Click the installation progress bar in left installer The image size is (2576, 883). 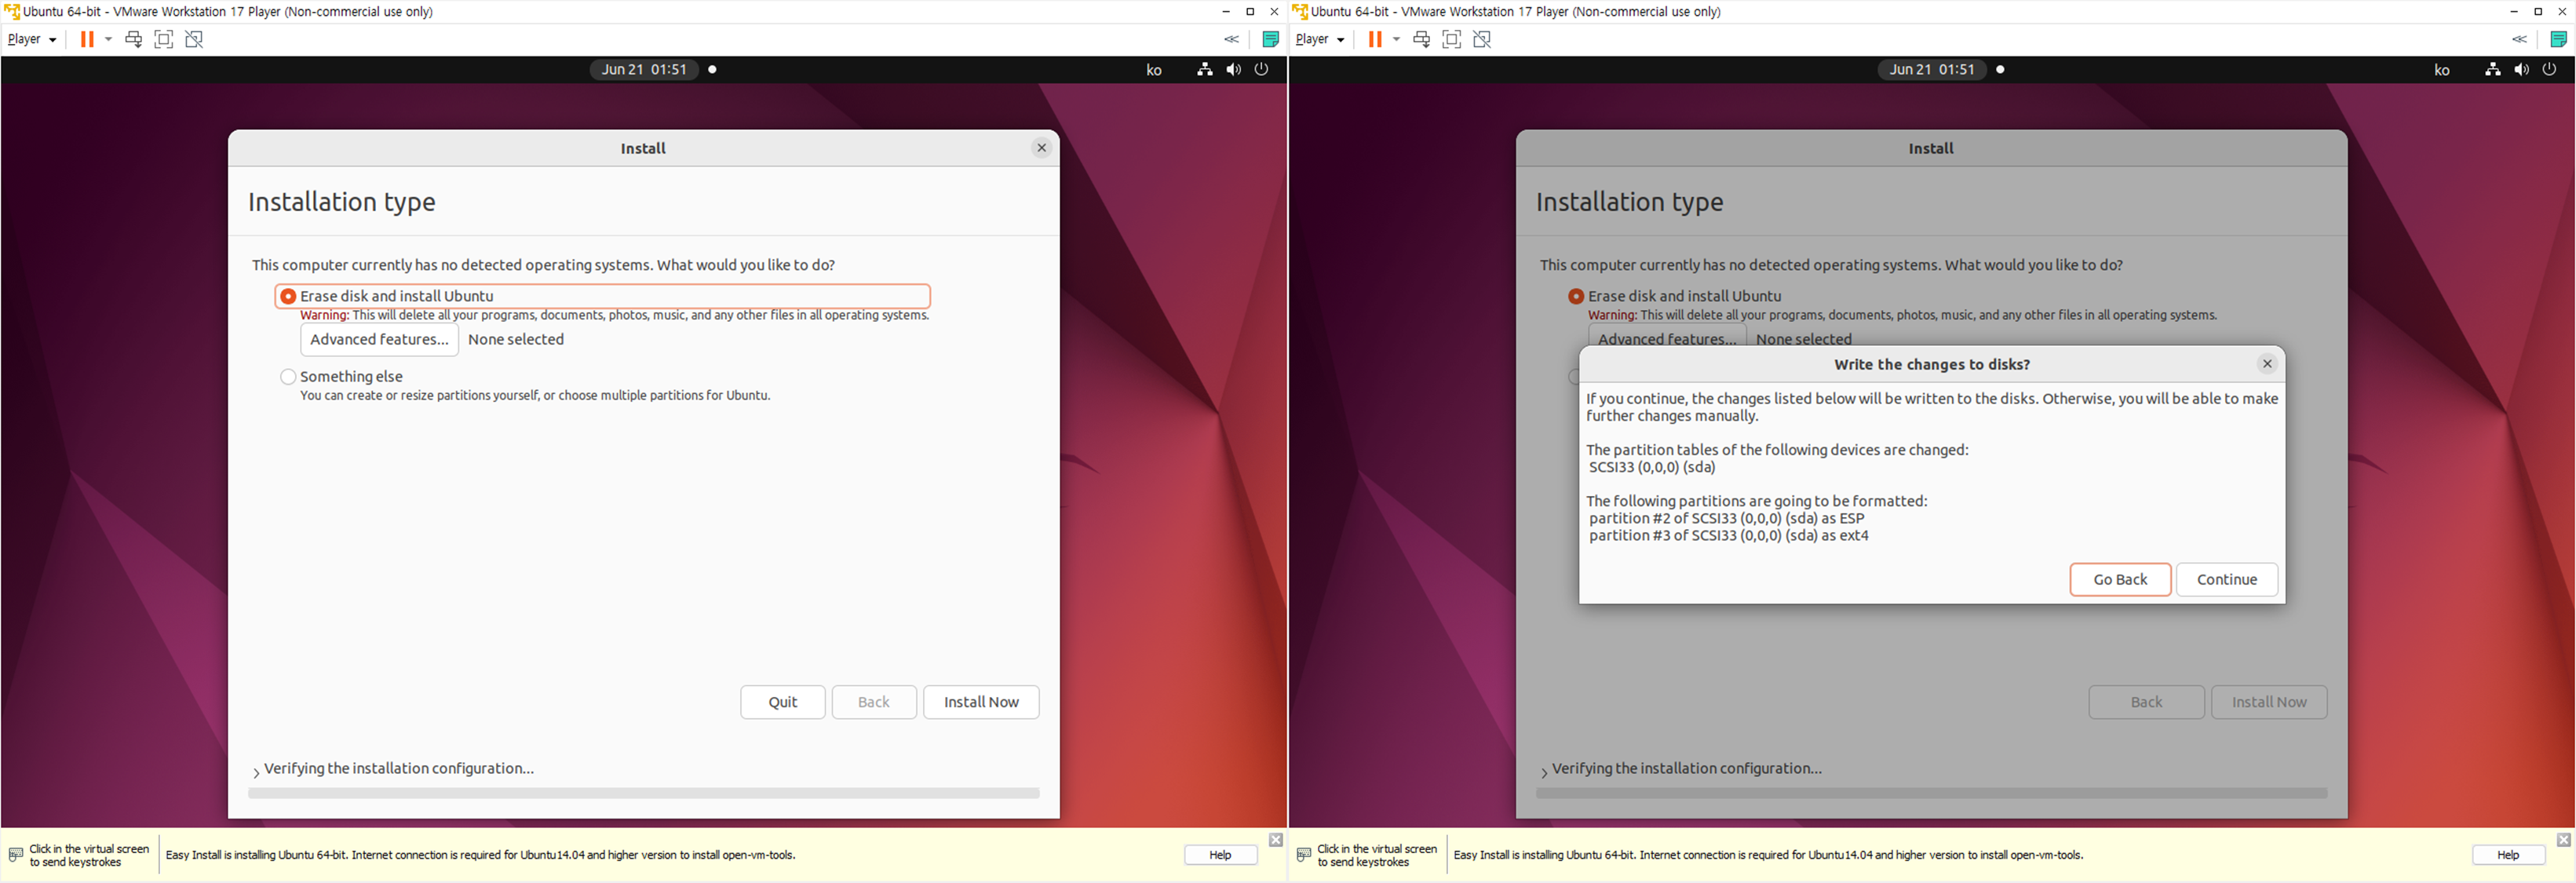643,793
